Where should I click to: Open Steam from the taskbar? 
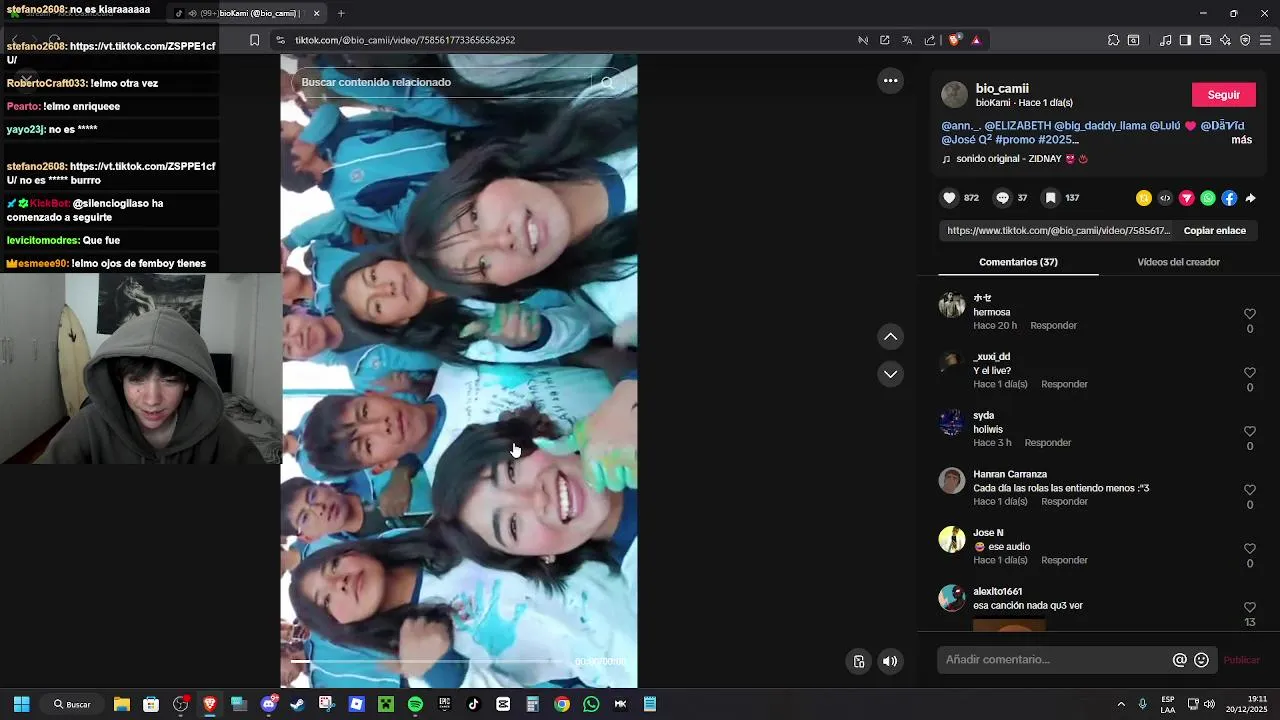(x=297, y=704)
